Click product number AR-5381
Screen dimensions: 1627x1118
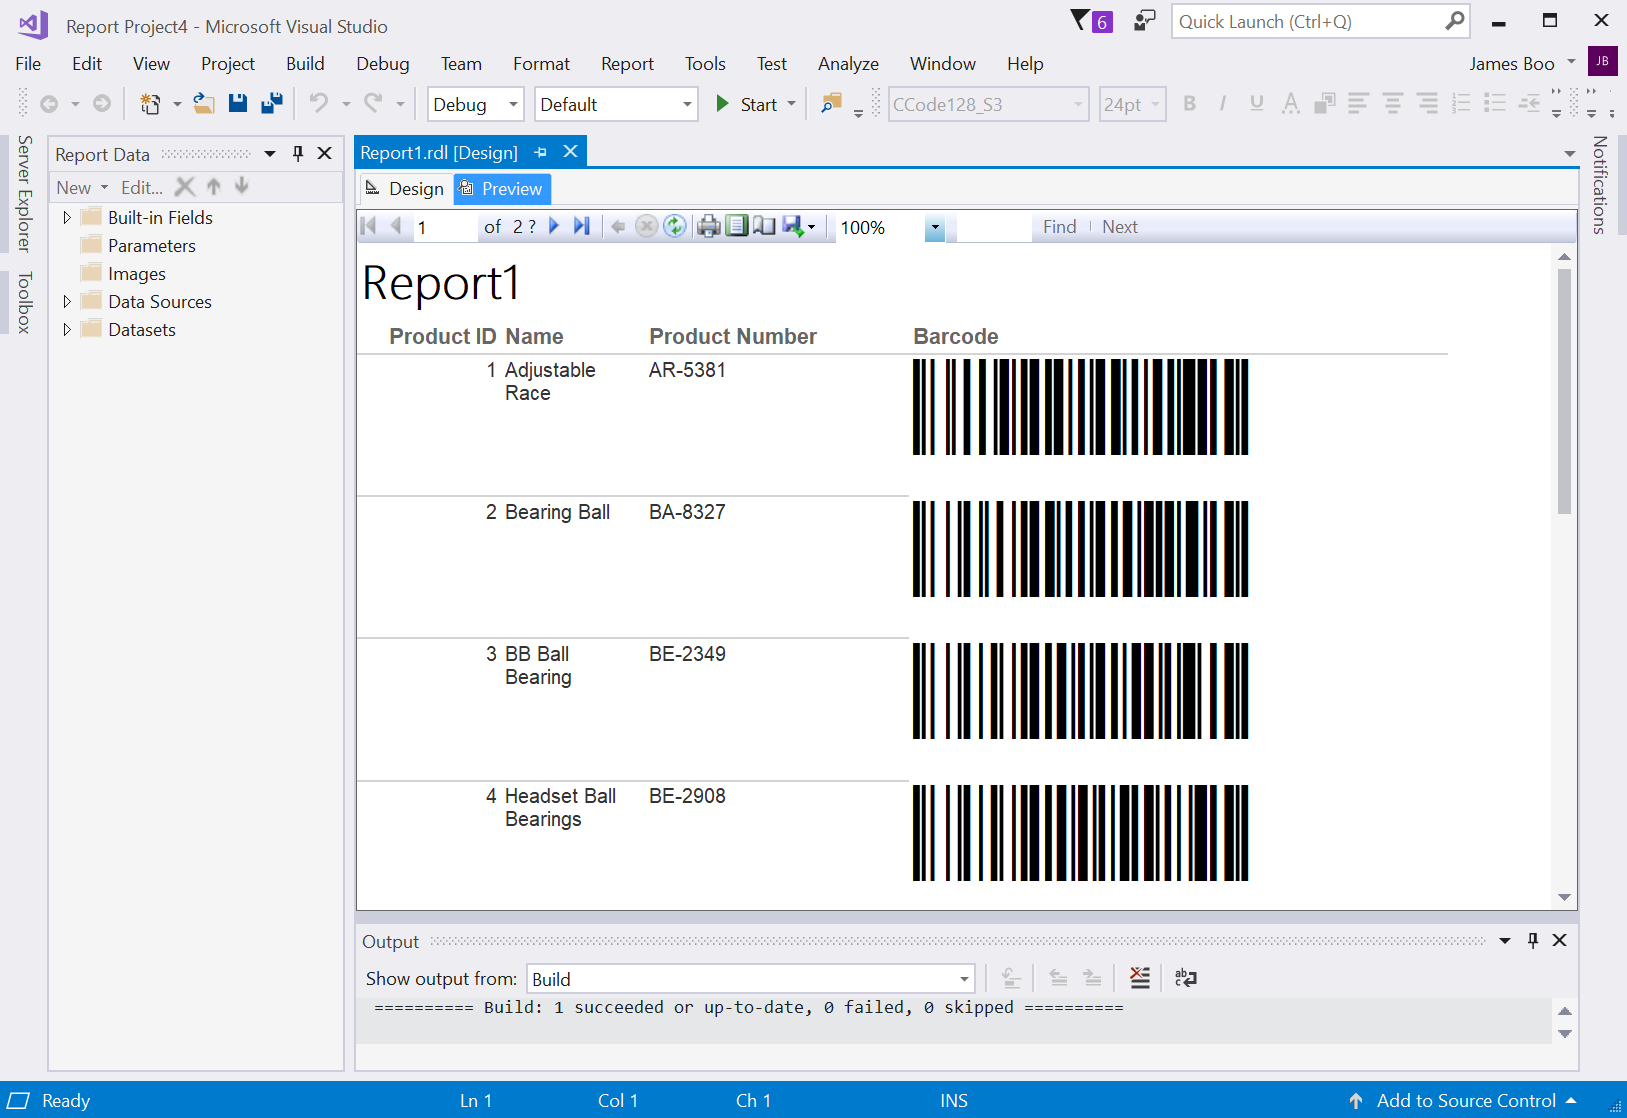pos(687,370)
